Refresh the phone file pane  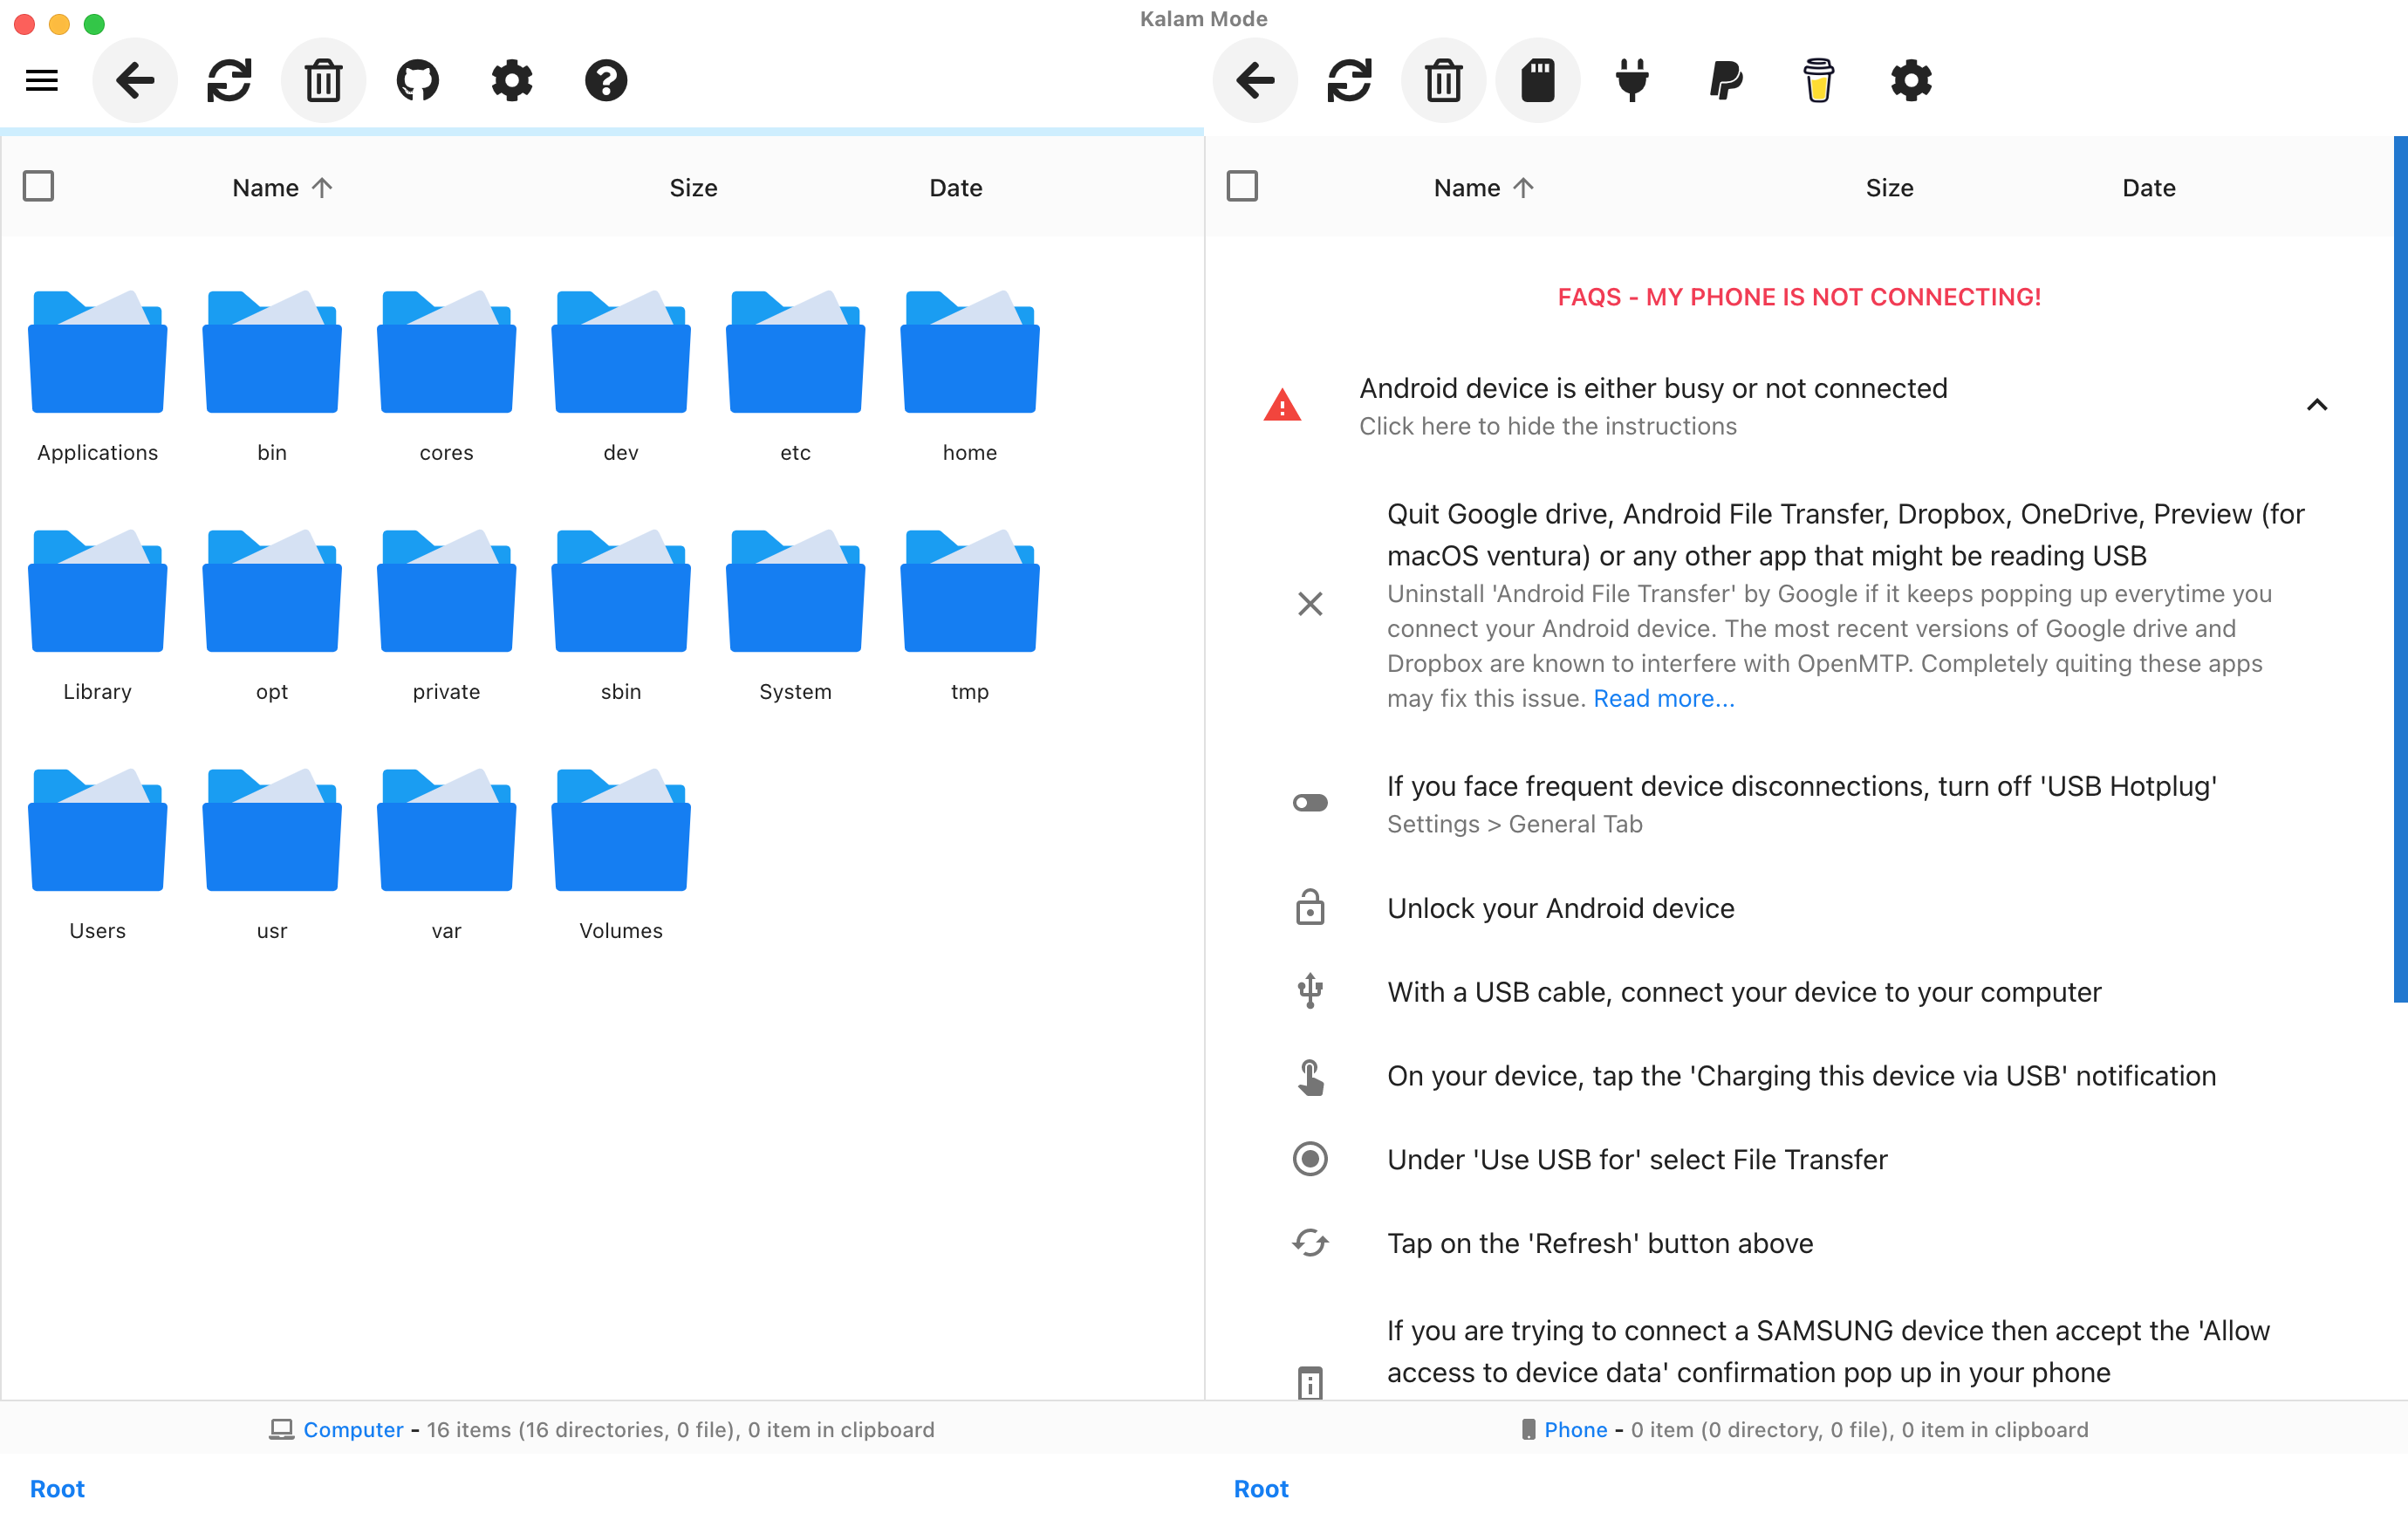(1349, 80)
